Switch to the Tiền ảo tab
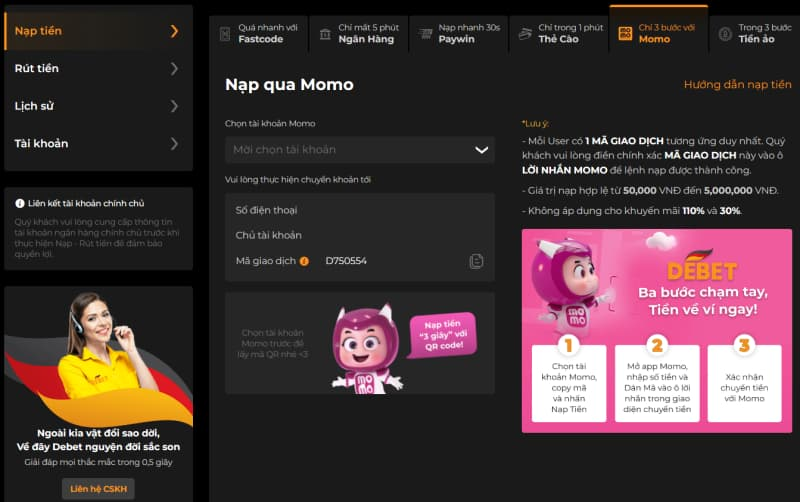The width and height of the screenshot is (800, 502). (755, 33)
